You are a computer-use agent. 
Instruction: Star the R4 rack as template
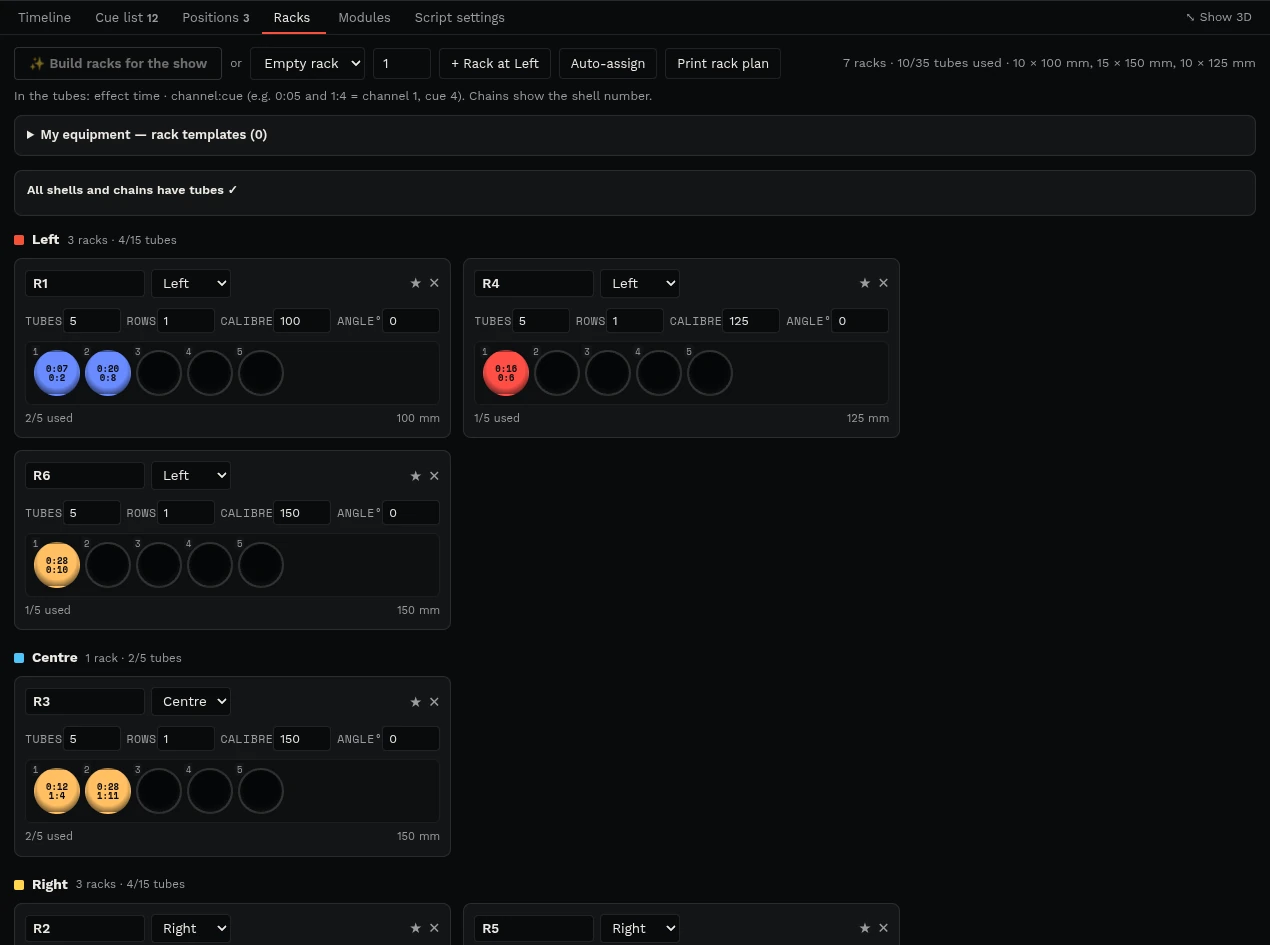coord(865,283)
